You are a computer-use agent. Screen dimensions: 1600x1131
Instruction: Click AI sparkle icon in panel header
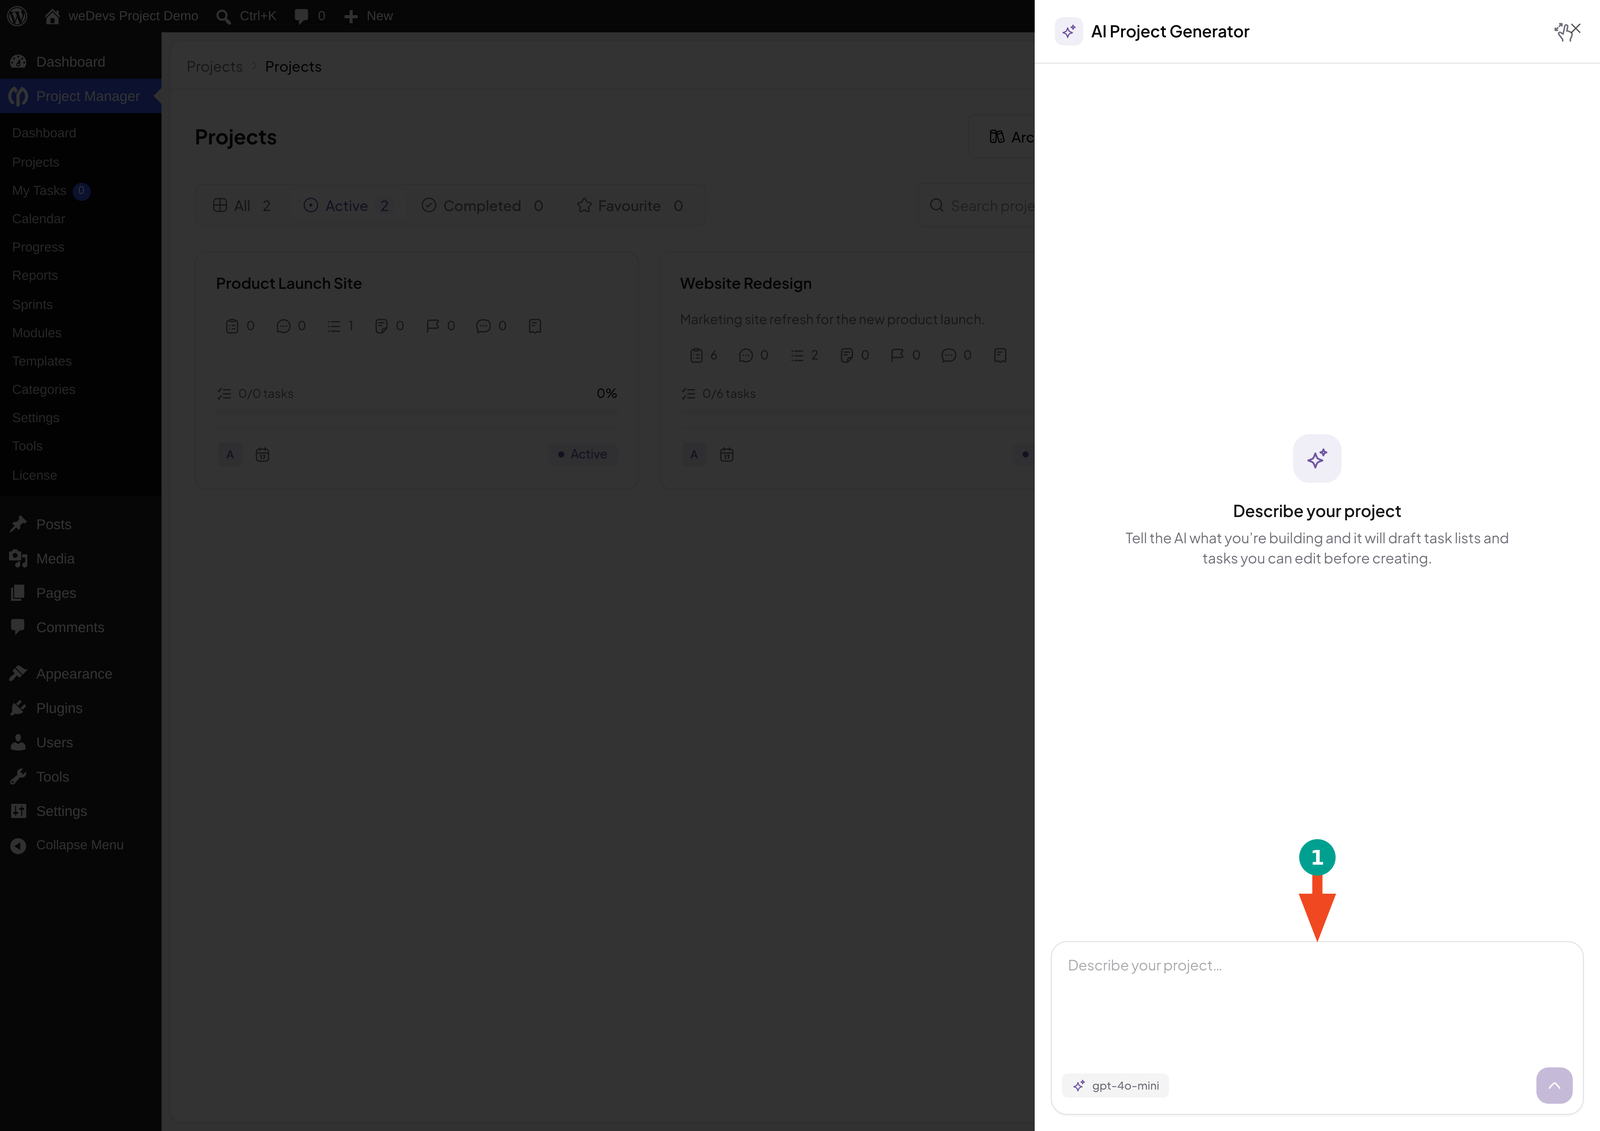[x=1069, y=31]
